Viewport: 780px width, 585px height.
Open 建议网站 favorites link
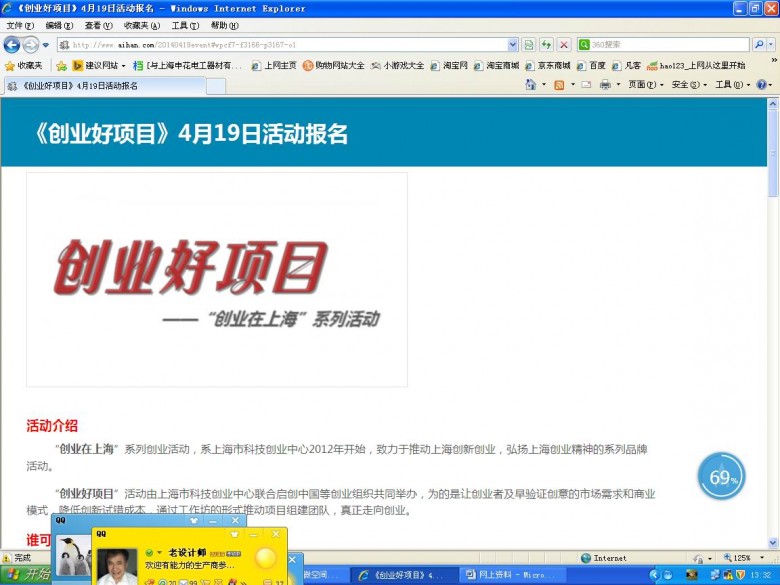(98, 65)
